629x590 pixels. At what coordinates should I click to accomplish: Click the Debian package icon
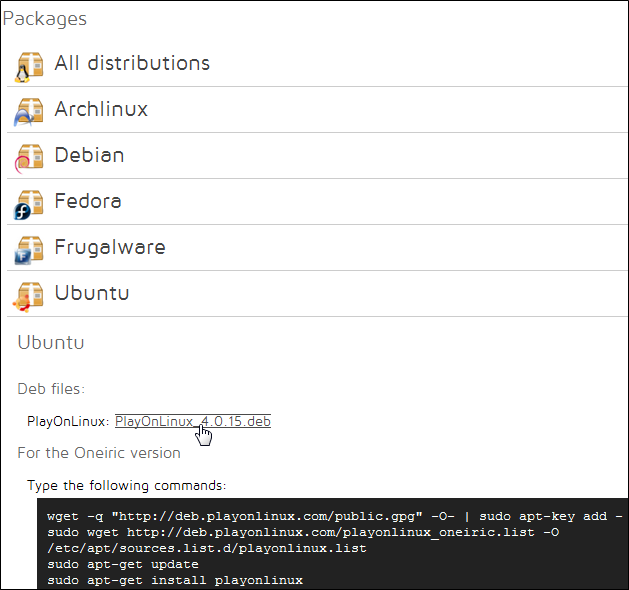[30, 157]
